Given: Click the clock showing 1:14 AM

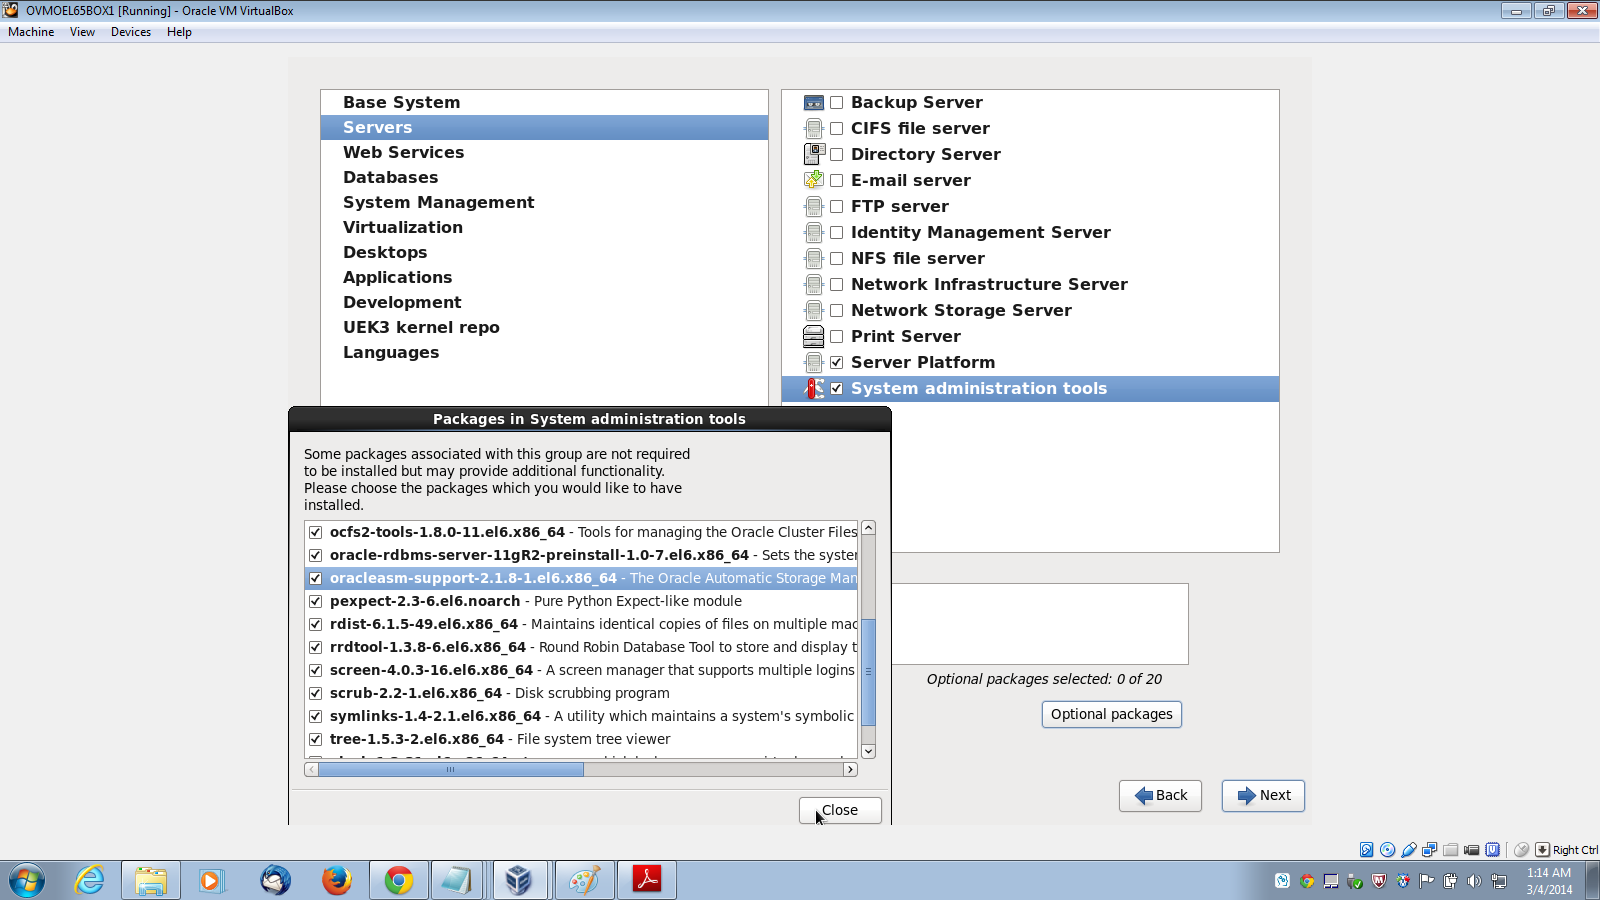Looking at the screenshot, I should (x=1548, y=873).
